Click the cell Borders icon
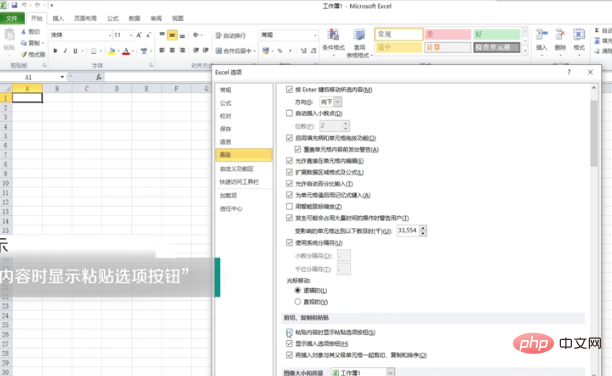 tap(93, 51)
